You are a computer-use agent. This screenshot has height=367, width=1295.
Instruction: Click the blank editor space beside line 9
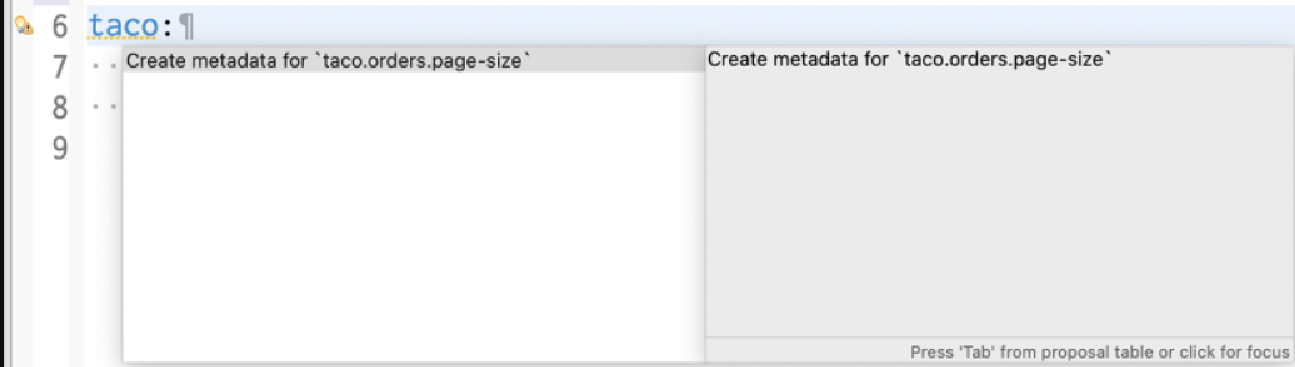pyautogui.click(x=104, y=148)
